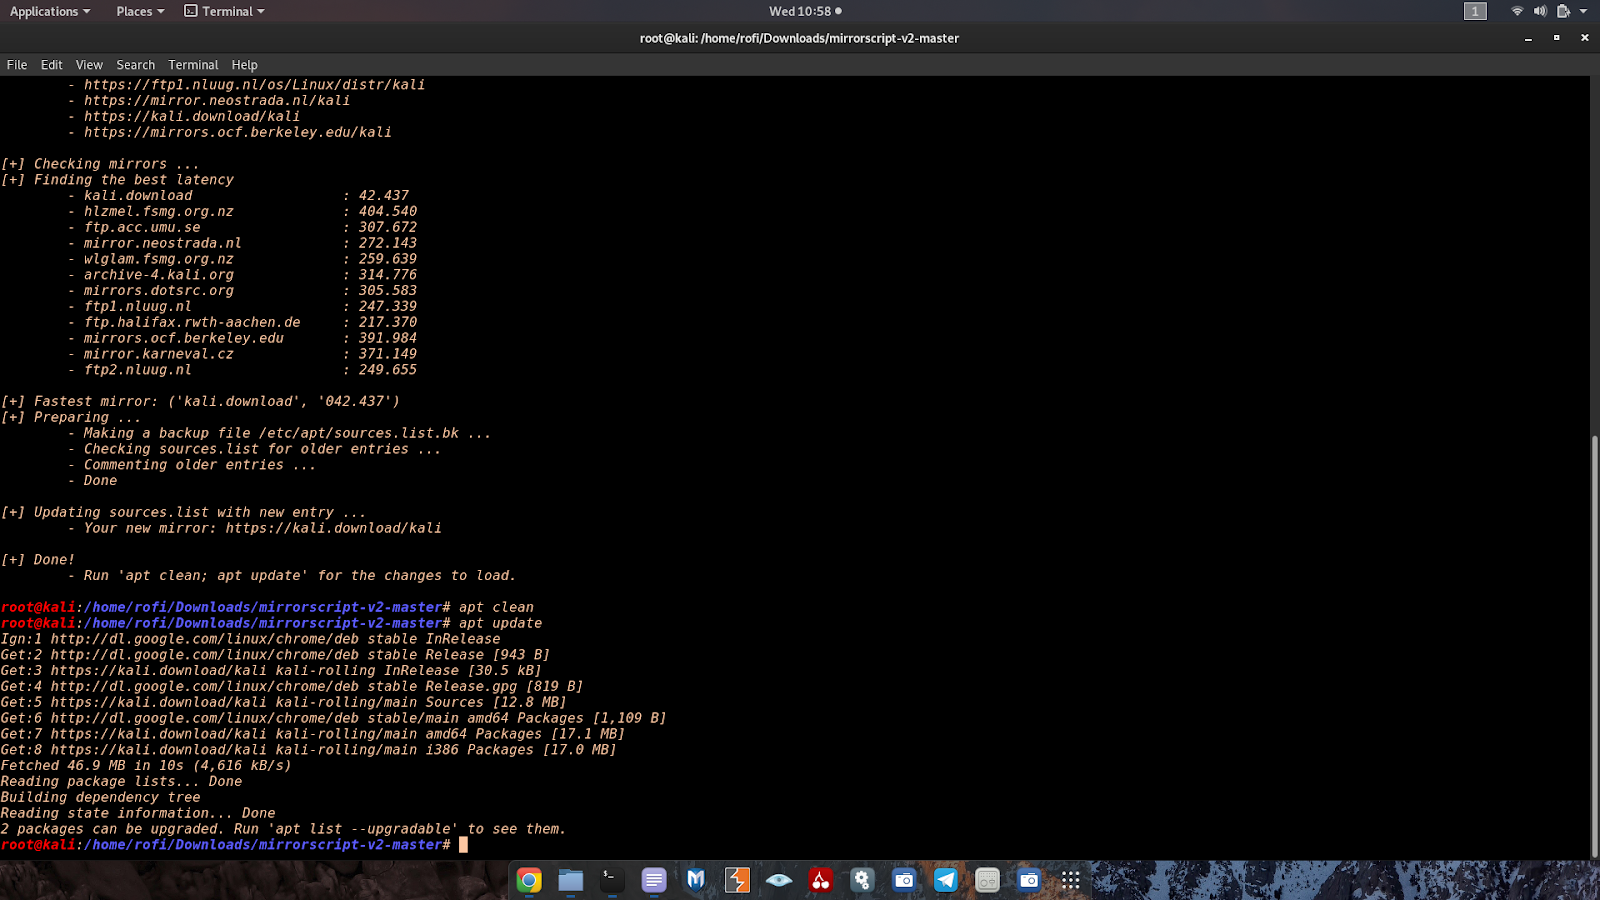Click the 'mirrors.dotsrc.org' hostname
1600x900 pixels.
(x=159, y=291)
